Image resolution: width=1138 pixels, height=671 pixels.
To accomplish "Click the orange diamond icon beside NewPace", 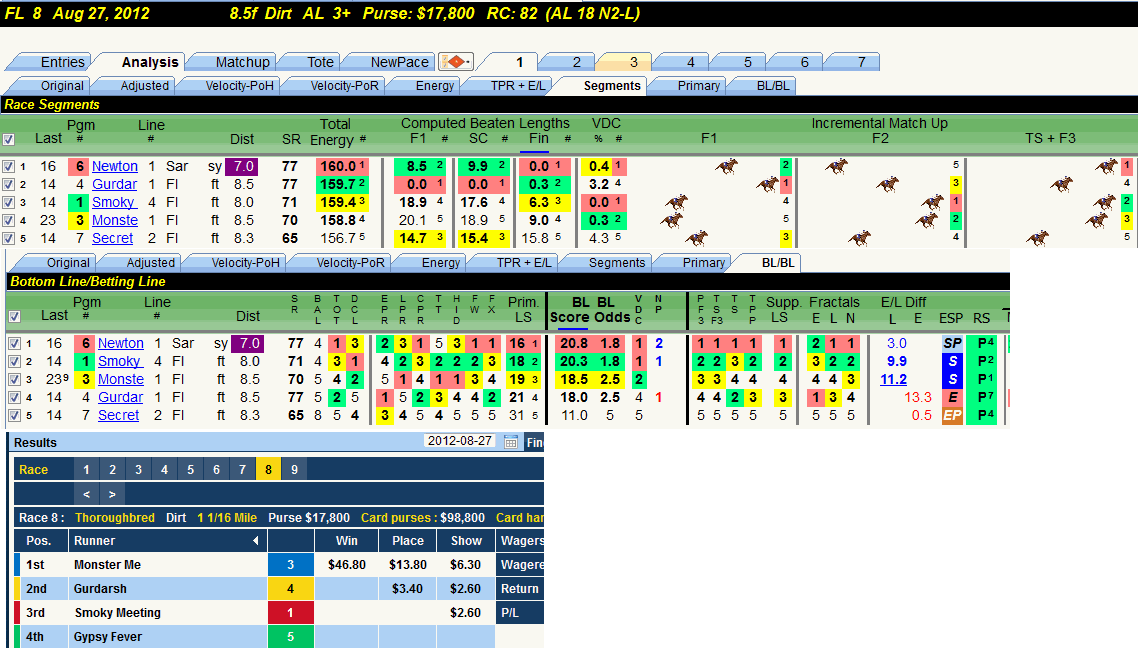I will (x=456, y=62).
